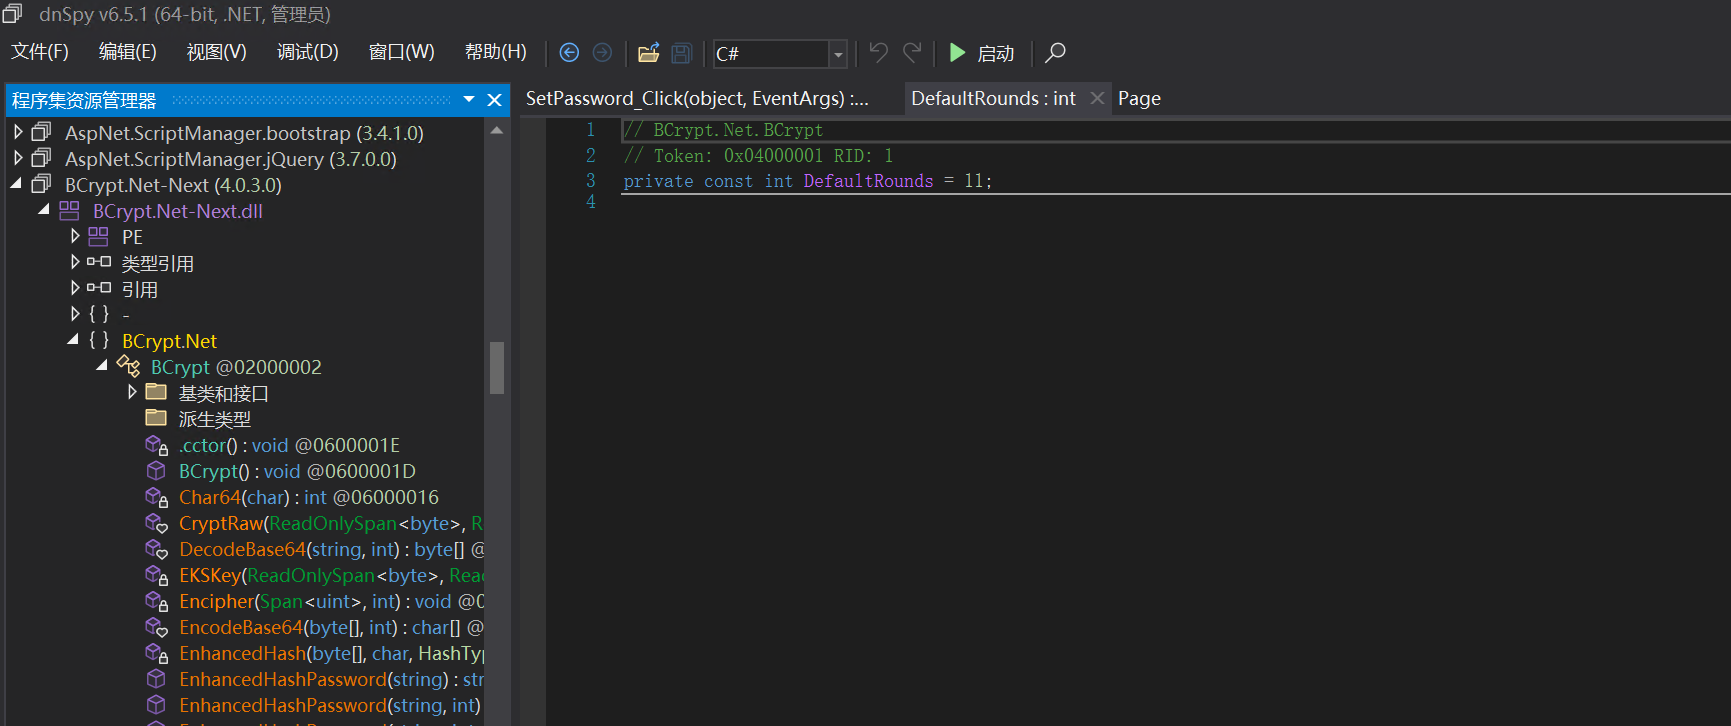The width and height of the screenshot is (1731, 726).
Task: Open the C# language dropdown
Action: click(838, 54)
